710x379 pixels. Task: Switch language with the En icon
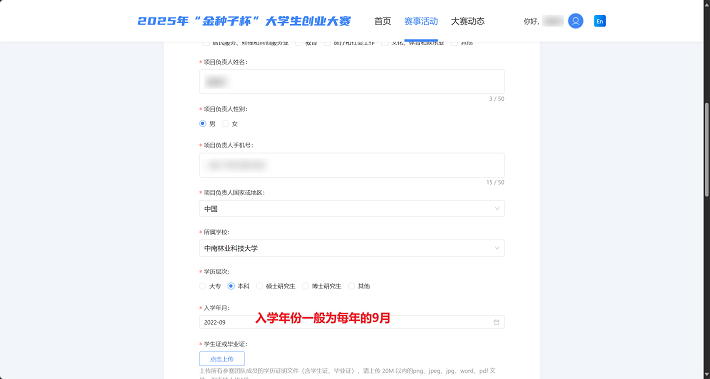(x=600, y=21)
